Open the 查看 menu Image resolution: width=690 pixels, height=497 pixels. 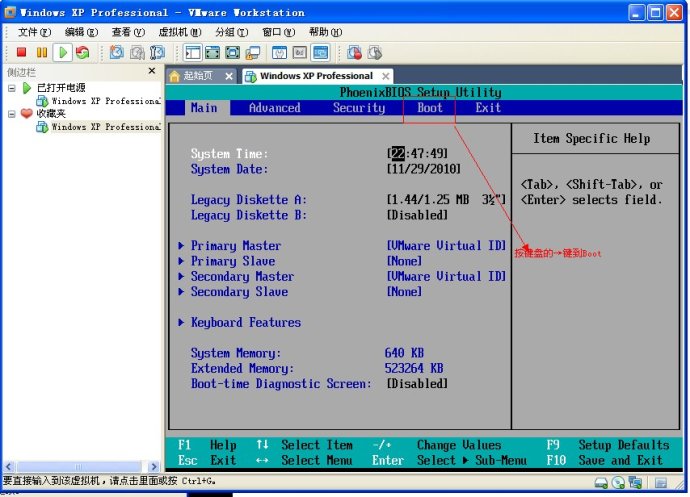tap(128, 32)
